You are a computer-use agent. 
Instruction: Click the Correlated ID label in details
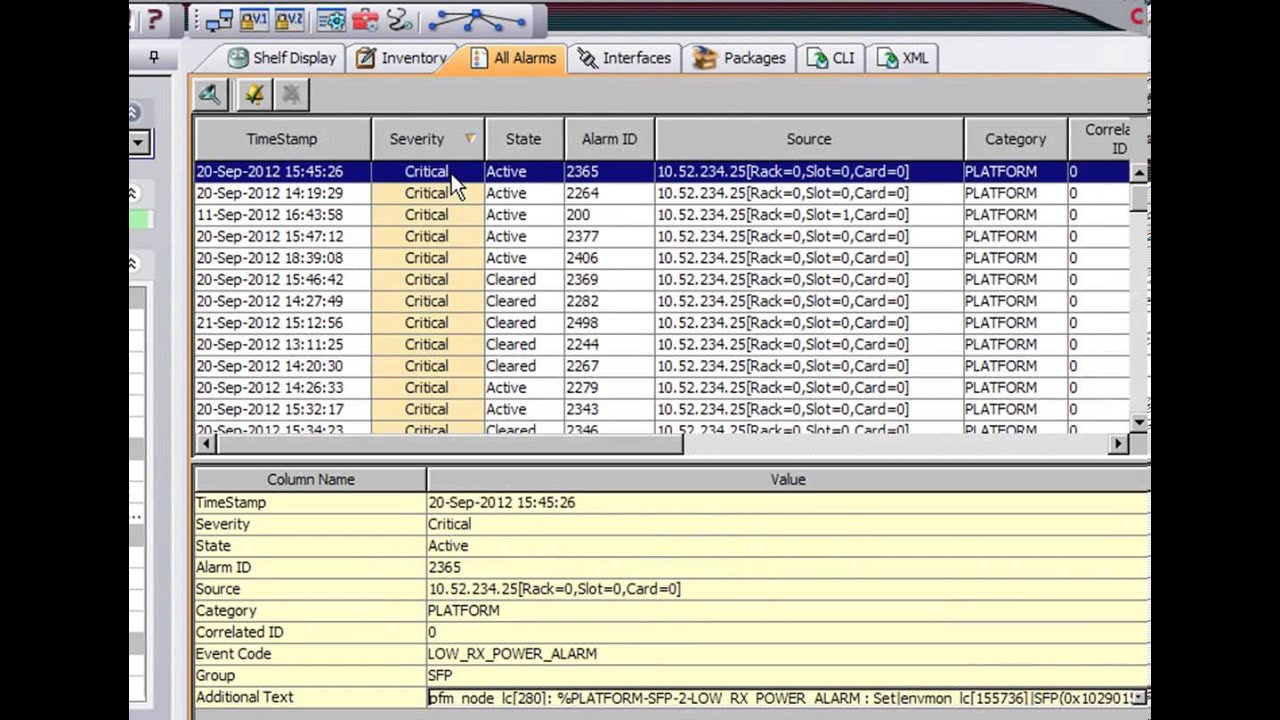(240, 632)
